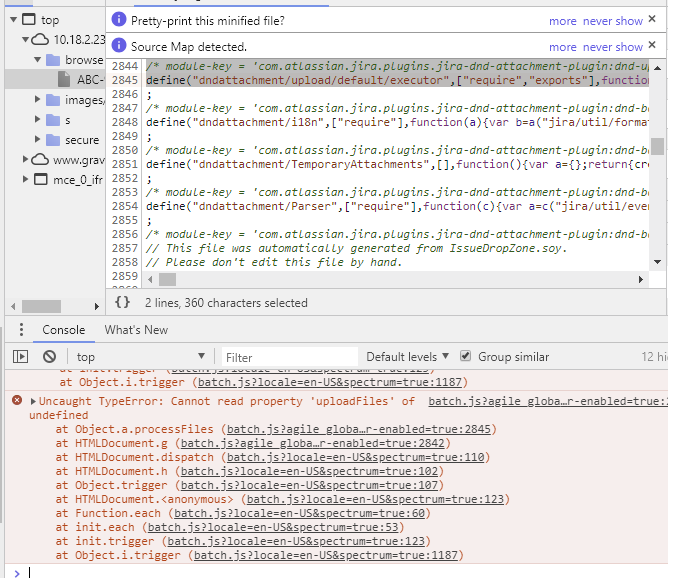
Task: Open HTMLDocument.g batch.js:2842 stack link
Action: point(312,443)
